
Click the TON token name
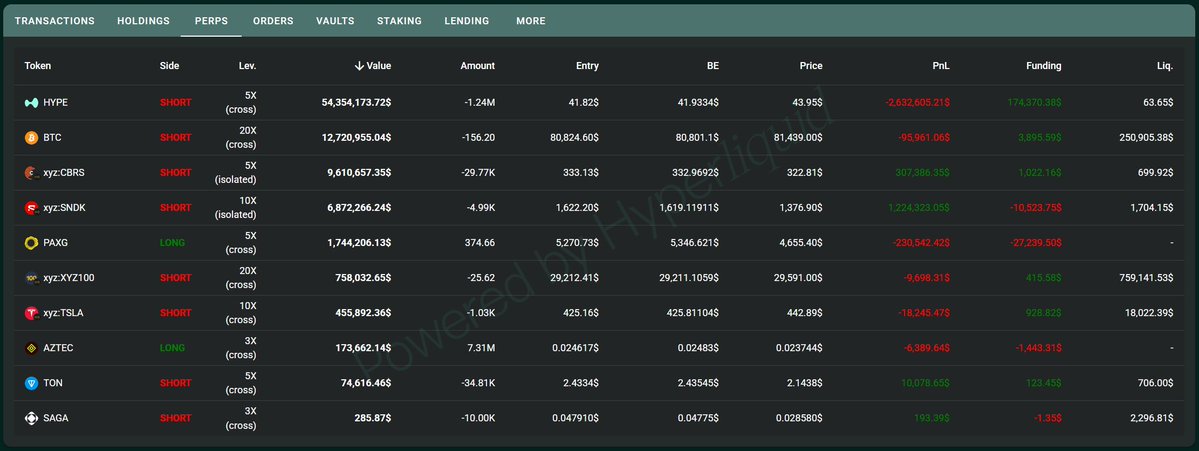click(x=53, y=383)
